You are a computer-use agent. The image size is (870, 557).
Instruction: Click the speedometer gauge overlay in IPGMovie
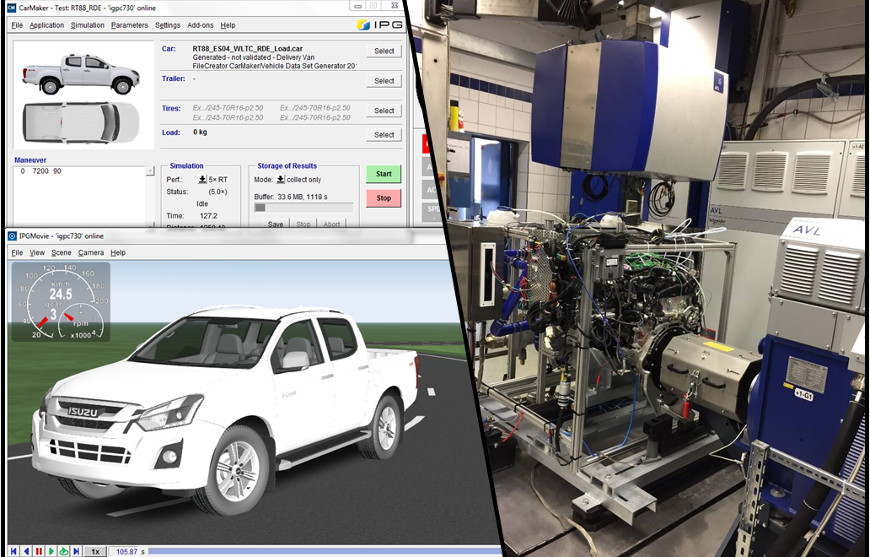(60, 302)
